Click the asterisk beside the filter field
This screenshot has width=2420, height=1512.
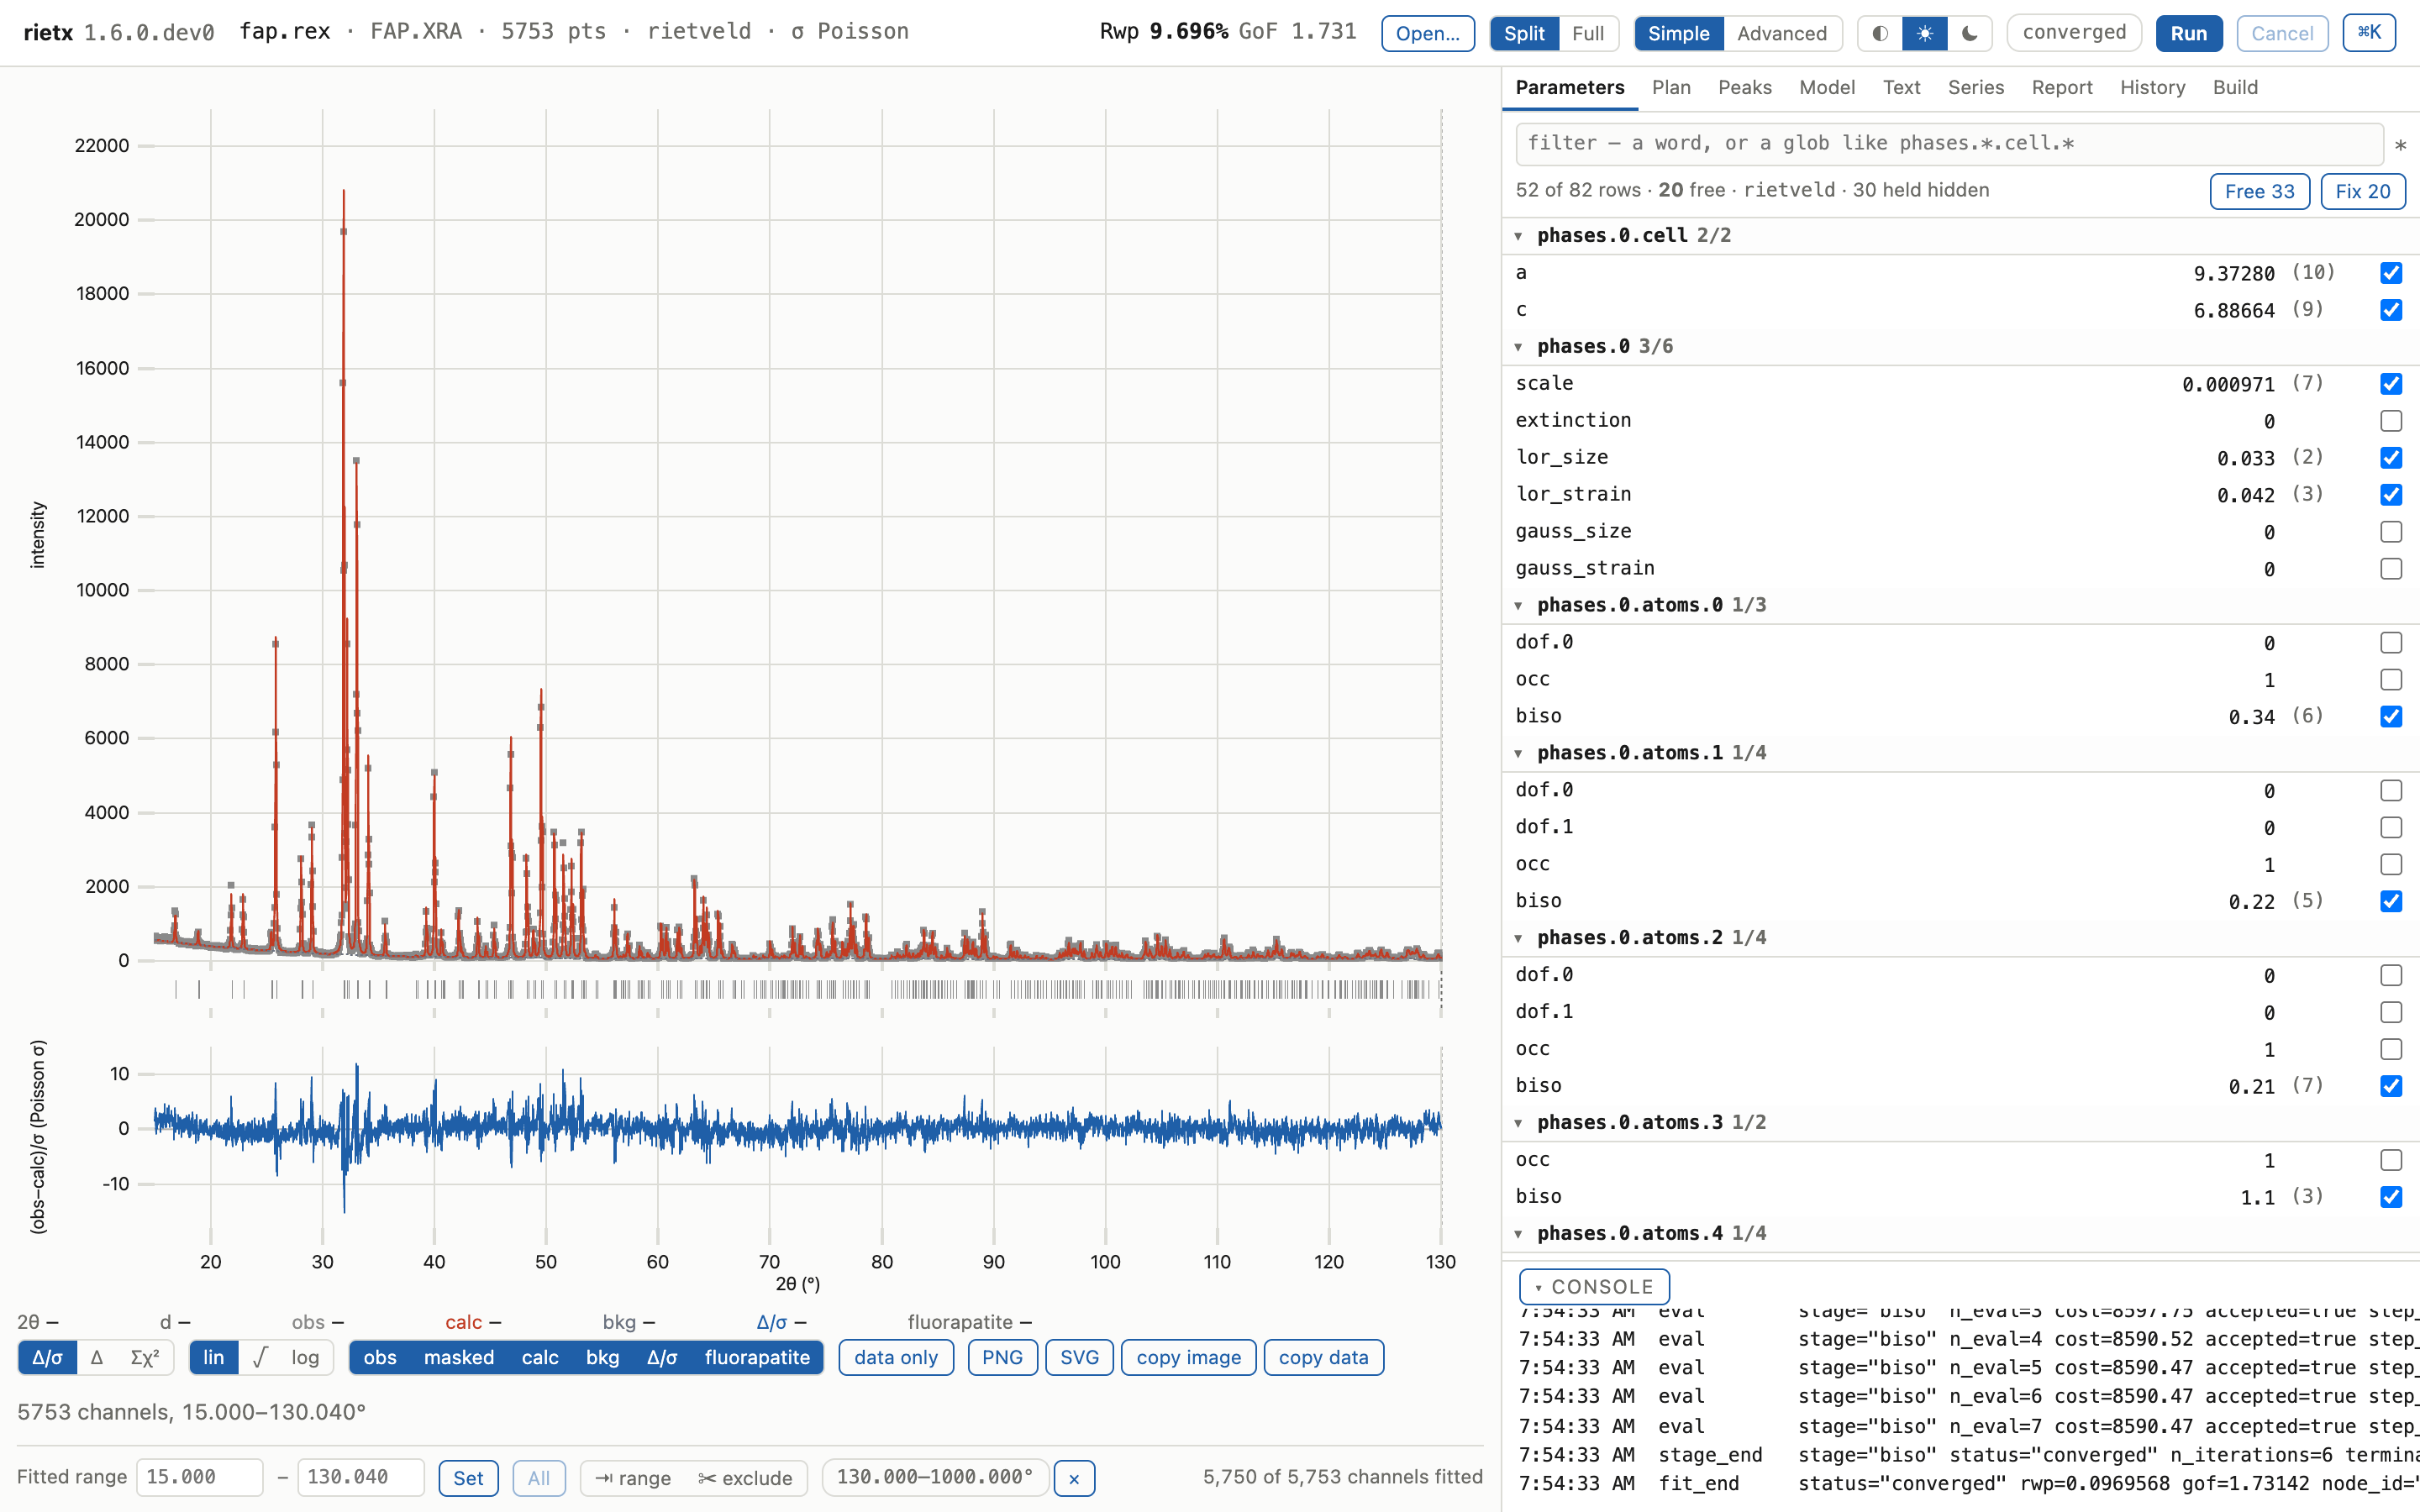pyautogui.click(x=2400, y=146)
